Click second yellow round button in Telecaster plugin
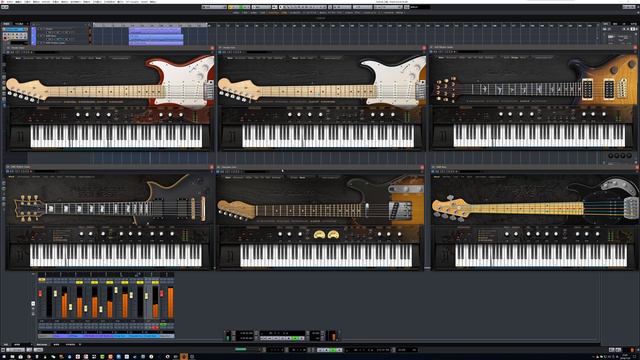Screen dimensions: 640x360 point(333,234)
